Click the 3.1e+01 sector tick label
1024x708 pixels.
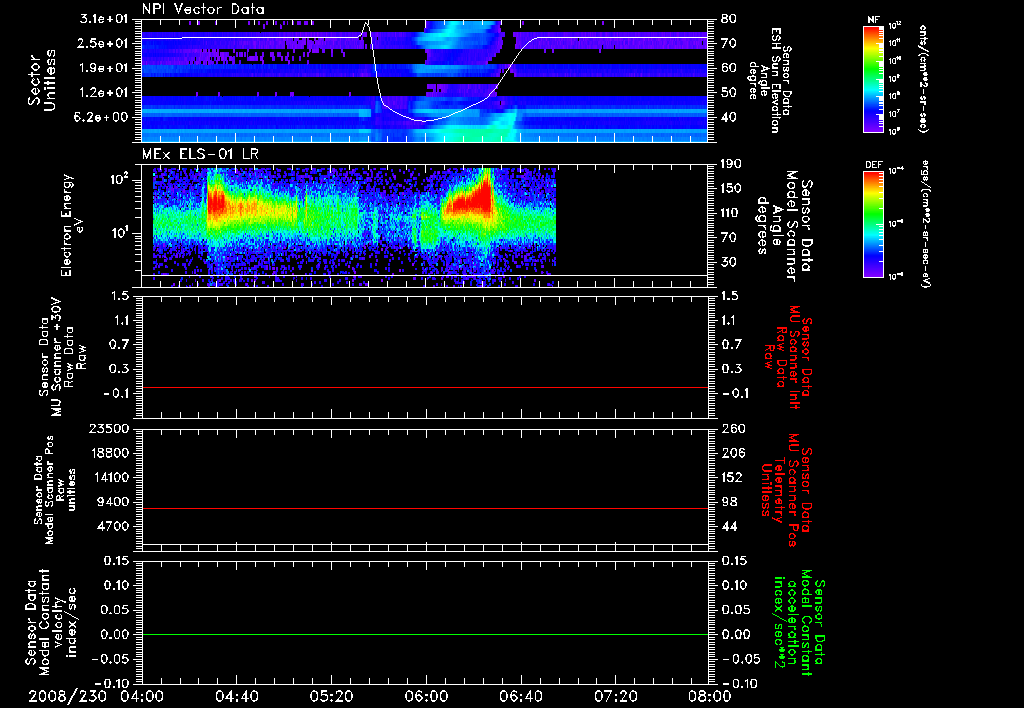pyautogui.click(x=104, y=19)
